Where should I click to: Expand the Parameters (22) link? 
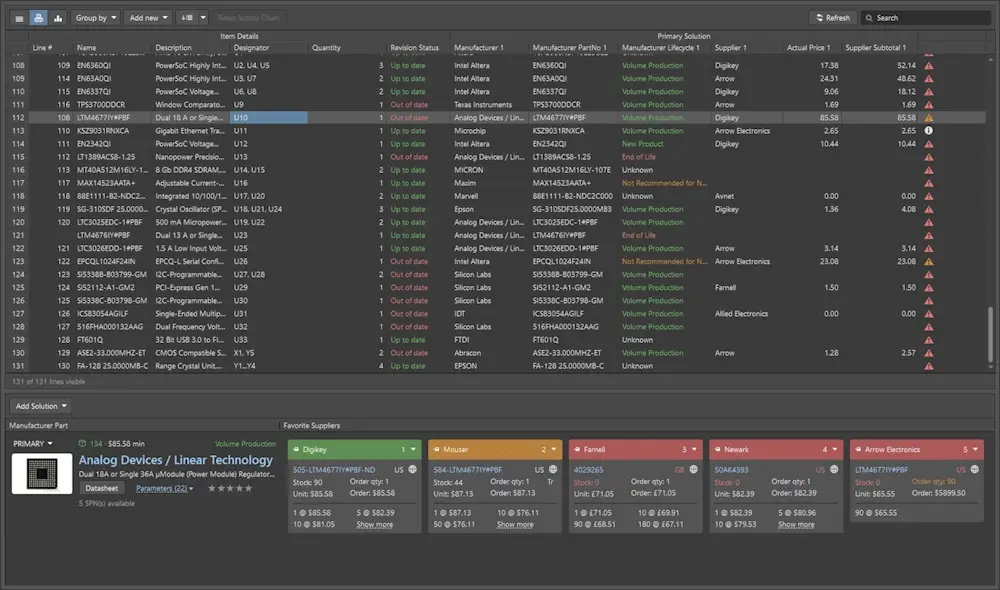pyautogui.click(x=163, y=489)
